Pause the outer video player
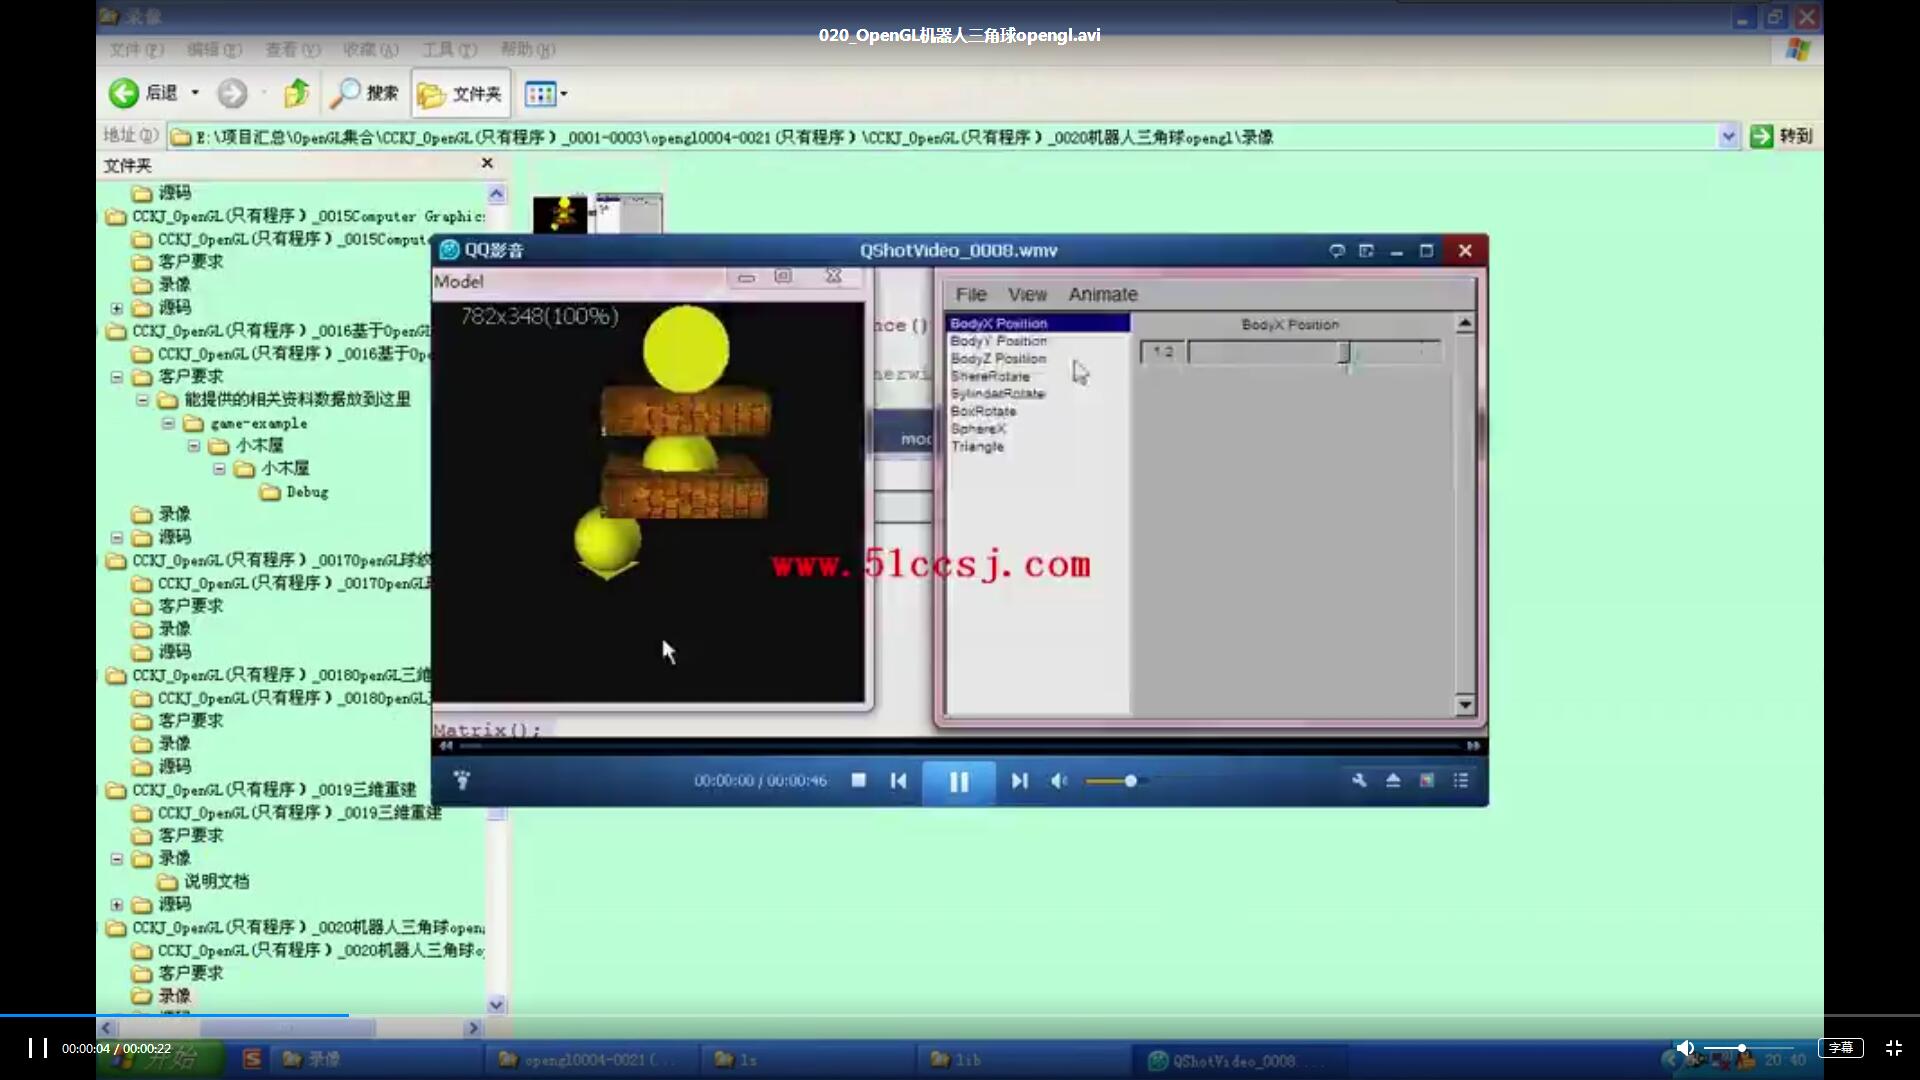Image resolution: width=1920 pixels, height=1080 pixels. (38, 1048)
